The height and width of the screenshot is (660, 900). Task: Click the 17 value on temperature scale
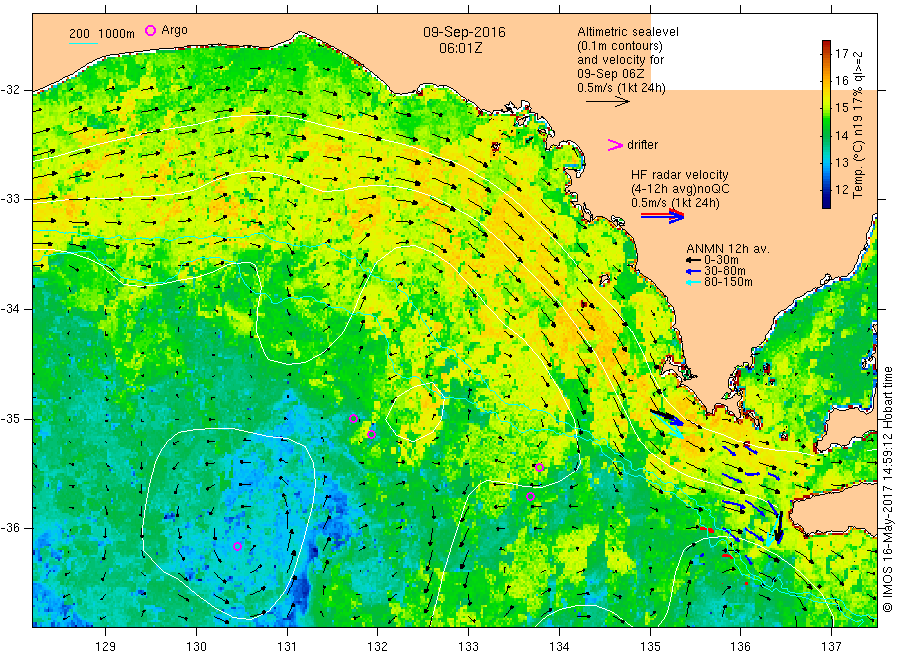point(841,53)
